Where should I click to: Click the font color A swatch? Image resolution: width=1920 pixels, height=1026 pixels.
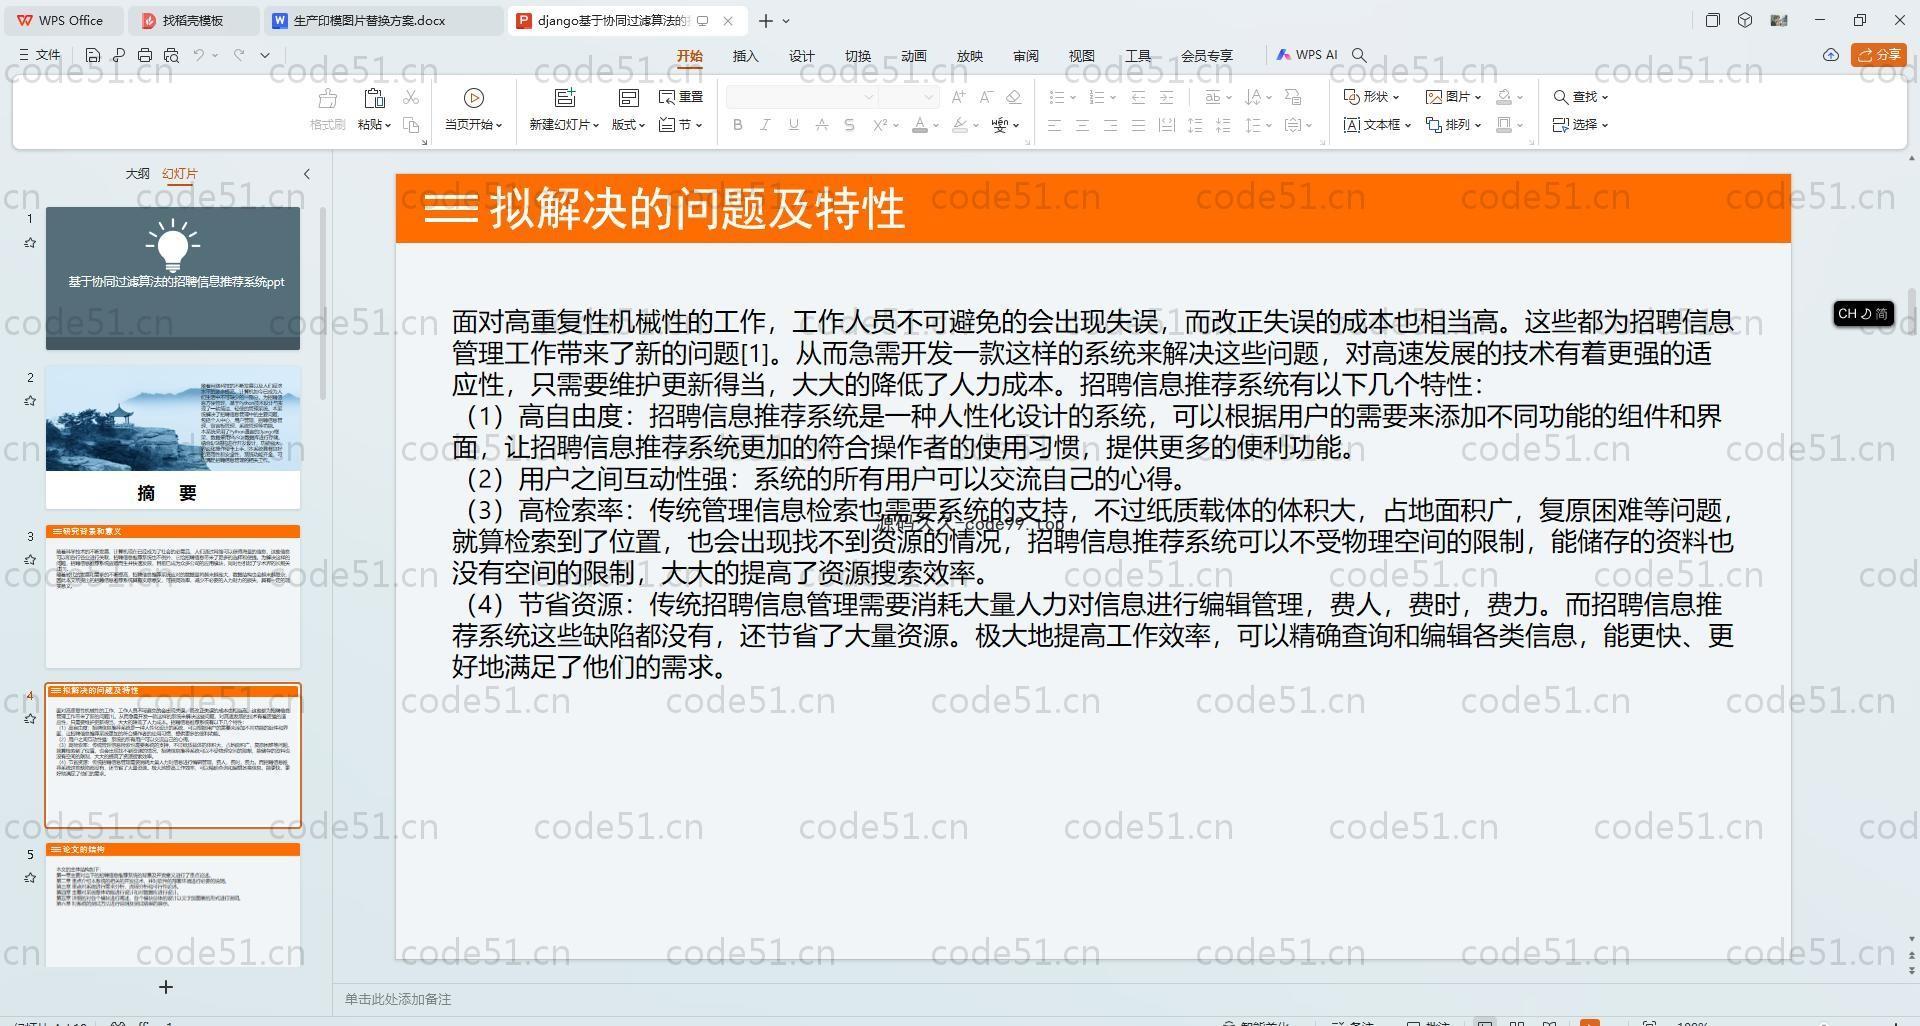[920, 125]
